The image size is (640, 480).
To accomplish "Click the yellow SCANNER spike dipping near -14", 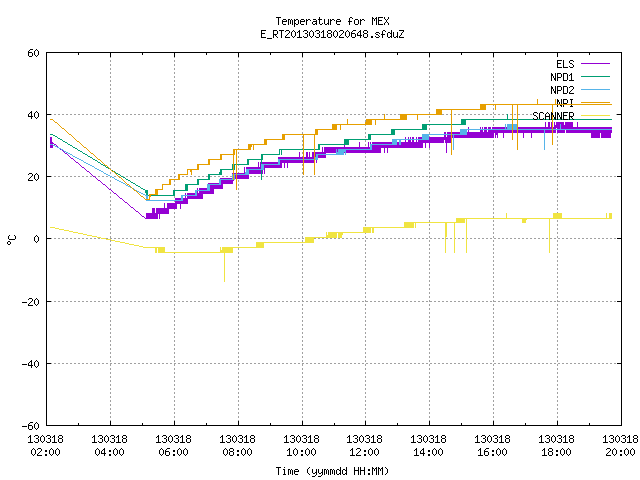I will click(x=224, y=267).
